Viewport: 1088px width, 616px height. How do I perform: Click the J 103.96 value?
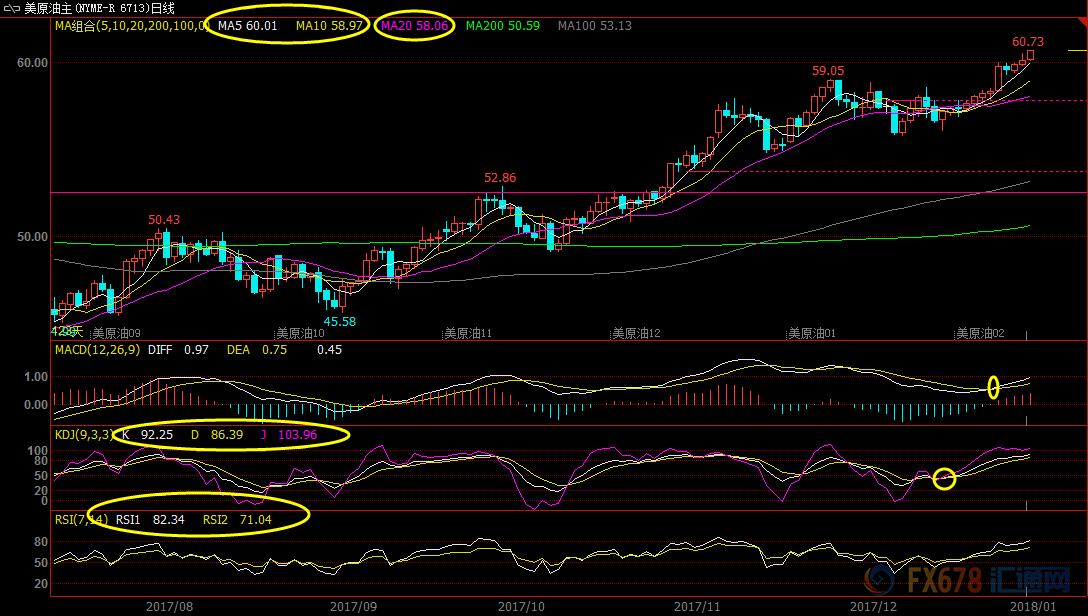pyautogui.click(x=289, y=435)
